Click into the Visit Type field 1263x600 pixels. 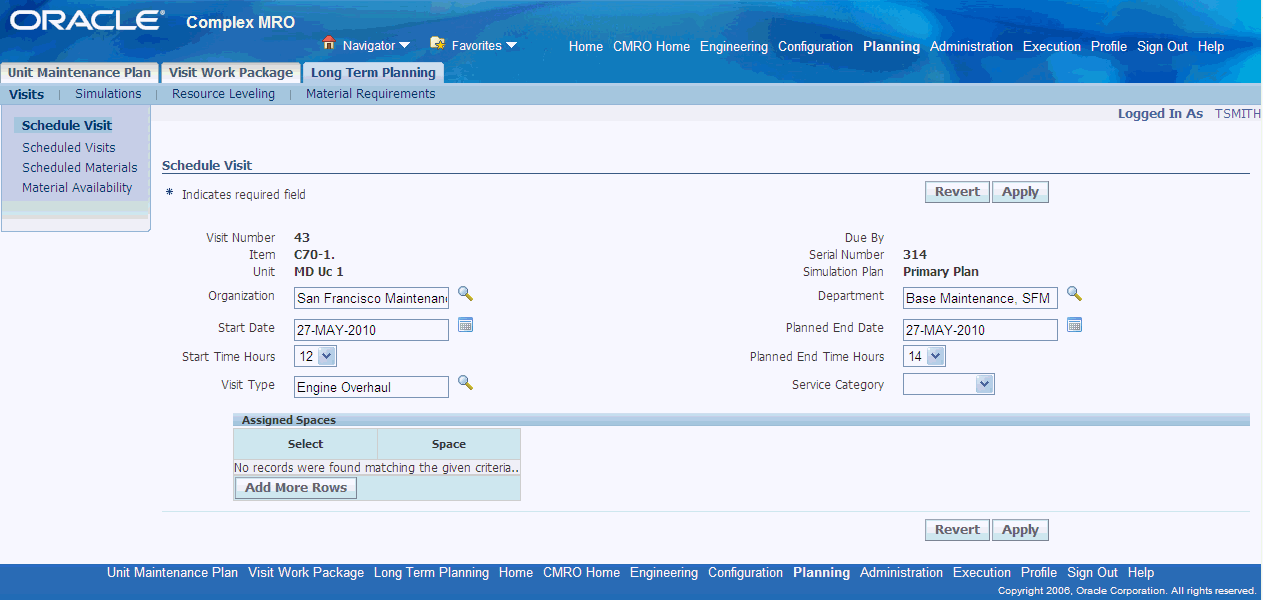point(372,387)
